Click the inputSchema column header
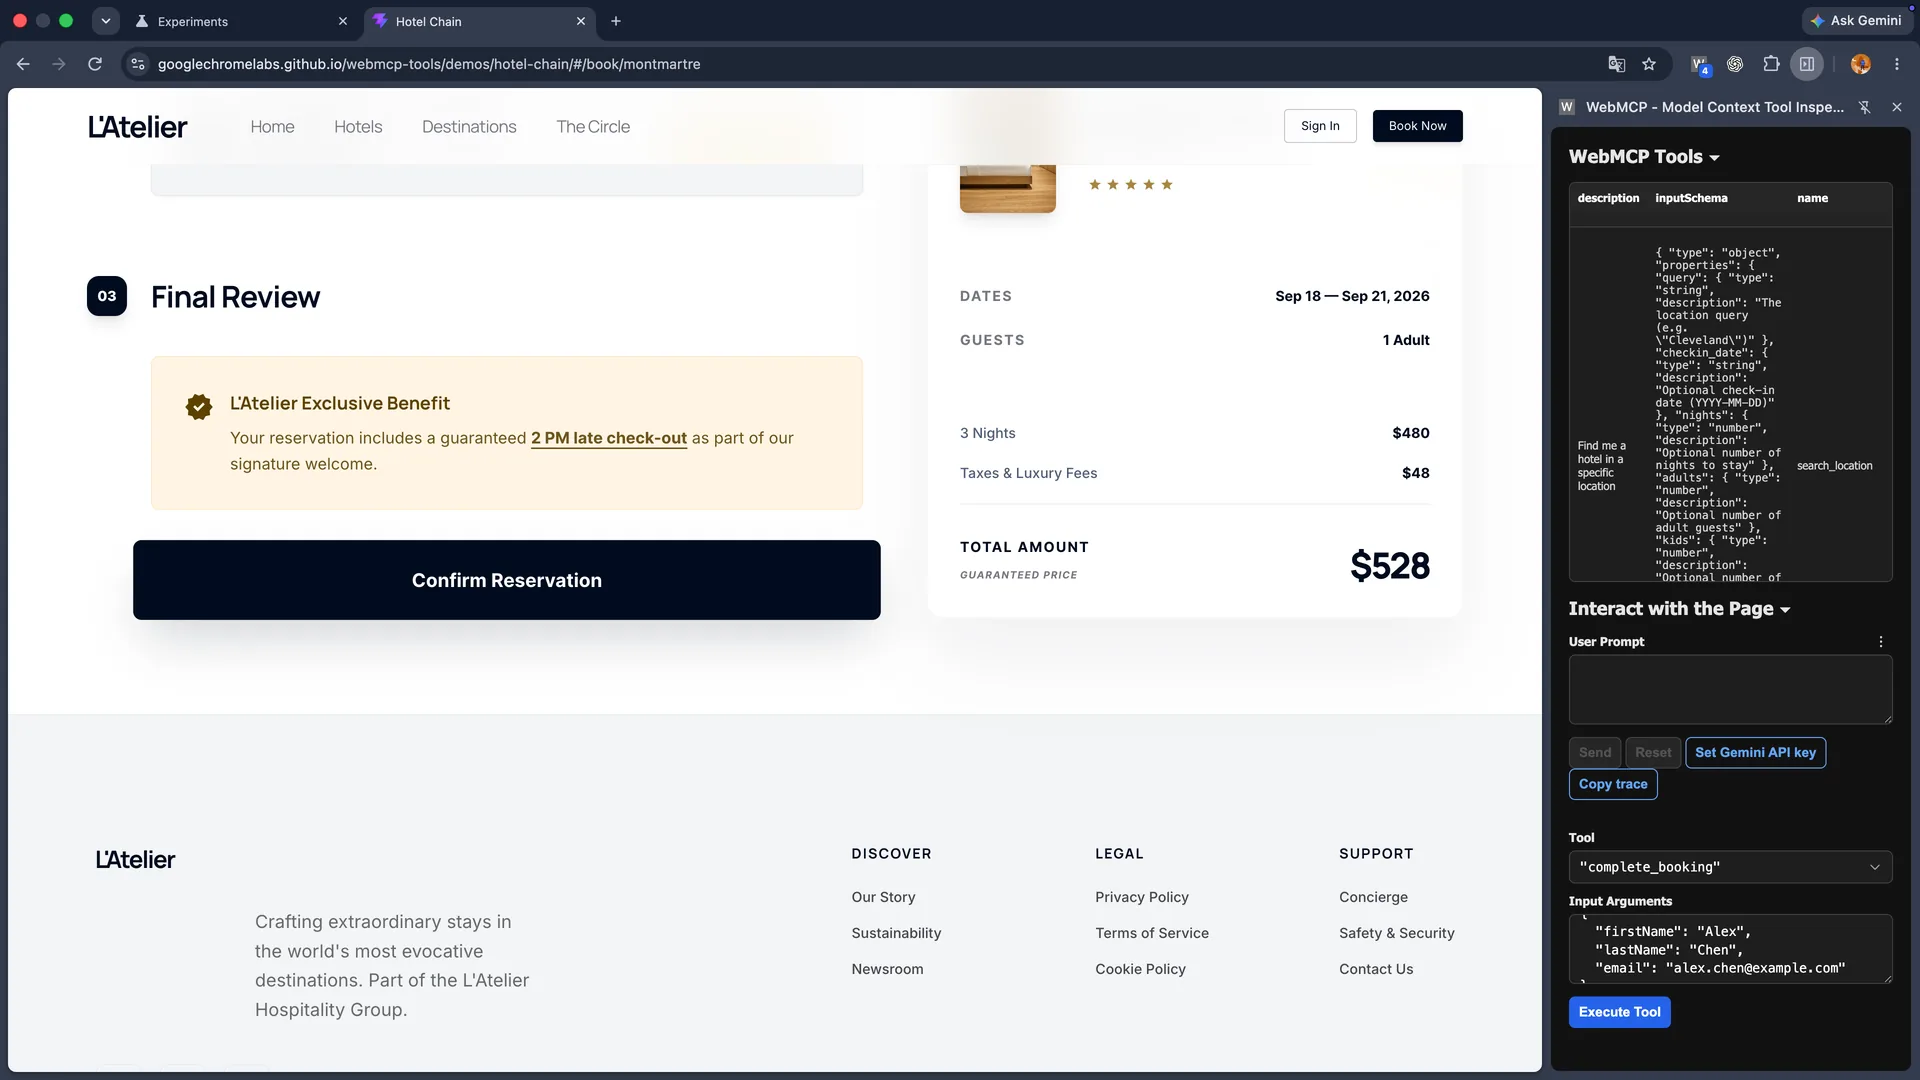Viewport: 1920px width, 1080px height. tap(1691, 198)
